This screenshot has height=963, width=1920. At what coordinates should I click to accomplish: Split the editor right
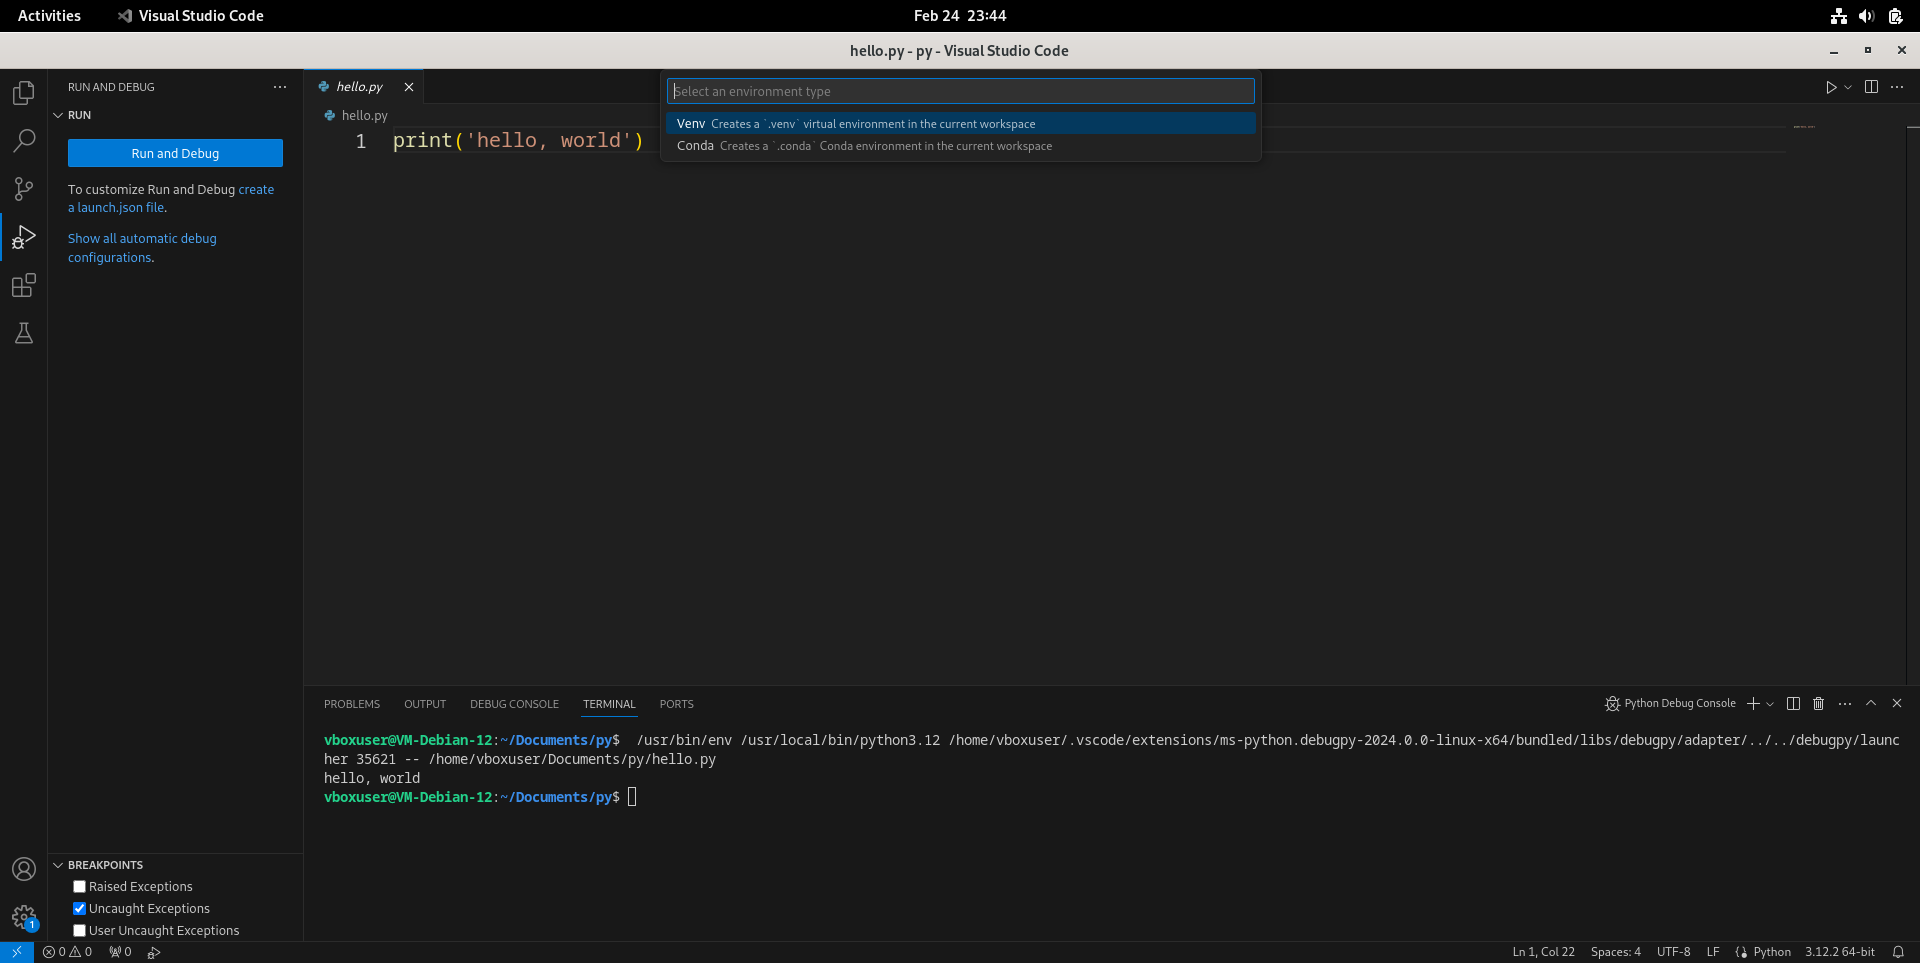point(1871,87)
